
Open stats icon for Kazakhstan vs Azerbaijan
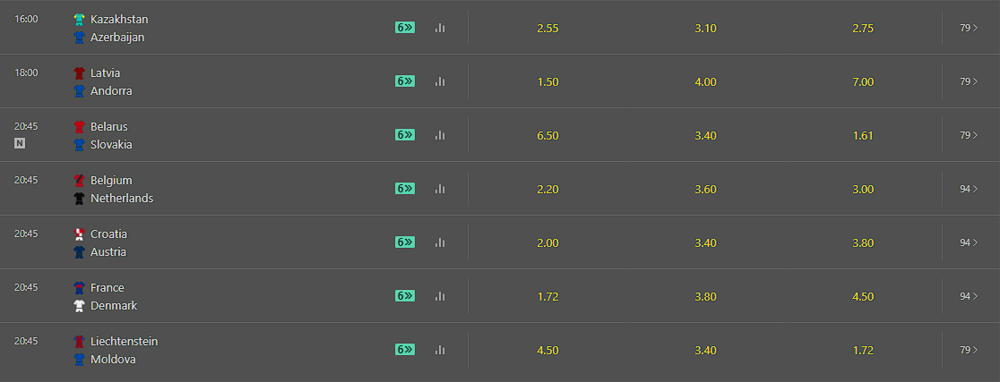tap(439, 28)
